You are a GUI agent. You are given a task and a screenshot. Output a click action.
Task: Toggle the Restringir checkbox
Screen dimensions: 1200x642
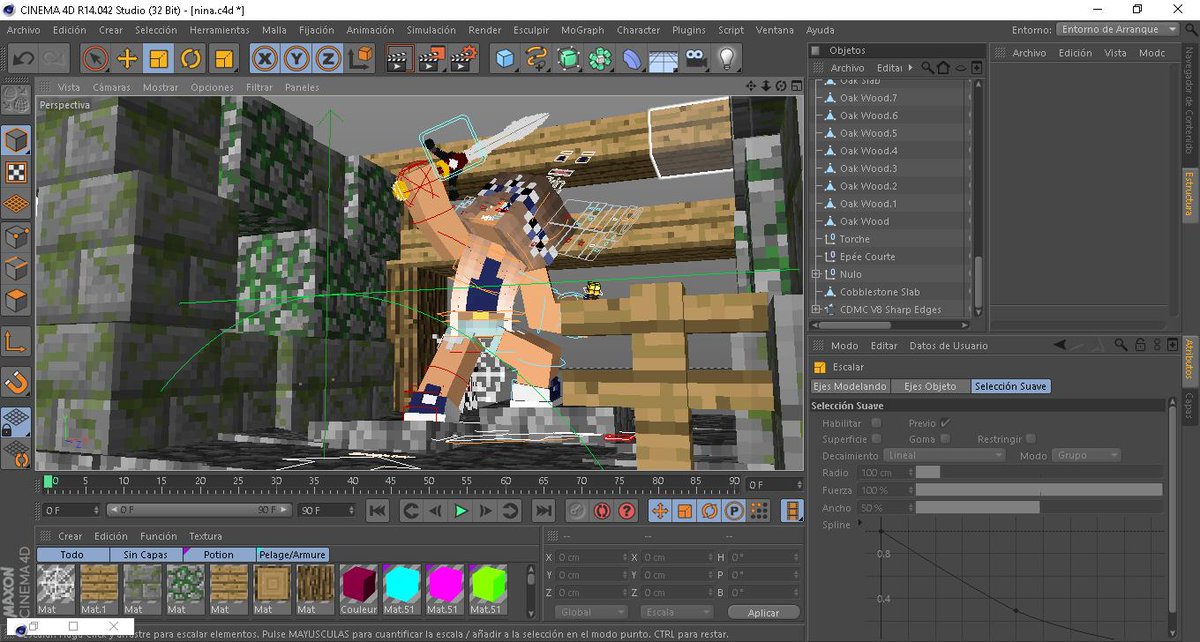coord(1031,439)
